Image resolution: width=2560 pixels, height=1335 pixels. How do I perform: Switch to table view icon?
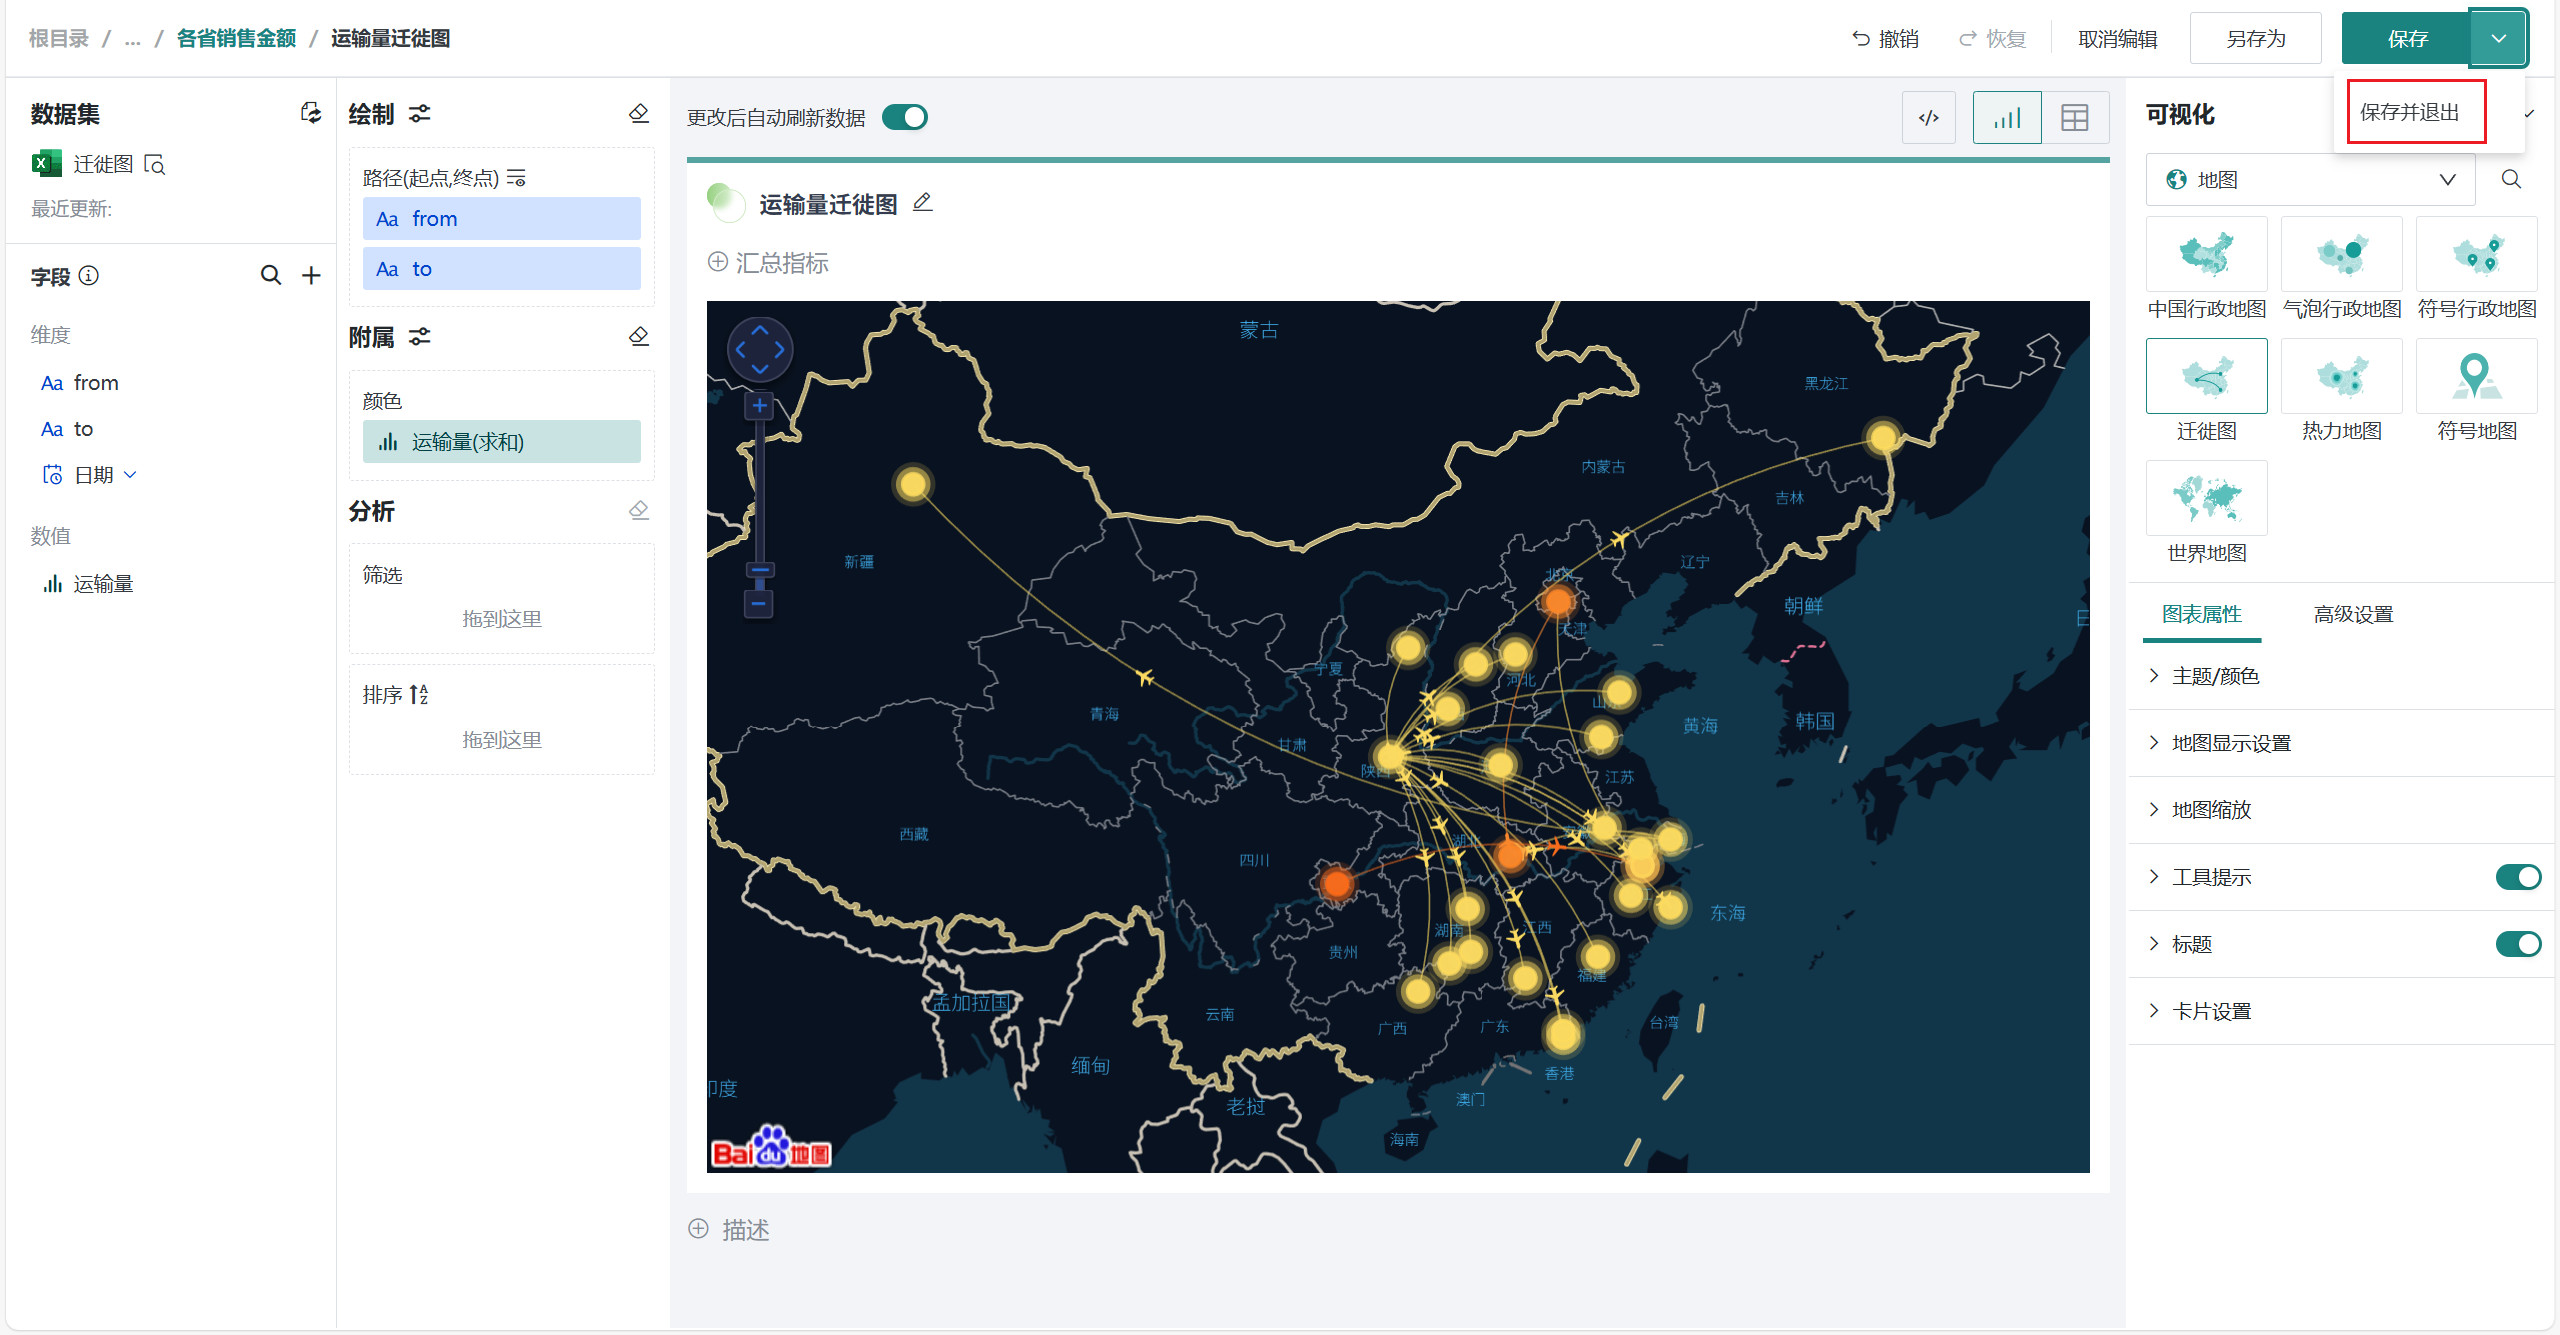coord(2074,118)
